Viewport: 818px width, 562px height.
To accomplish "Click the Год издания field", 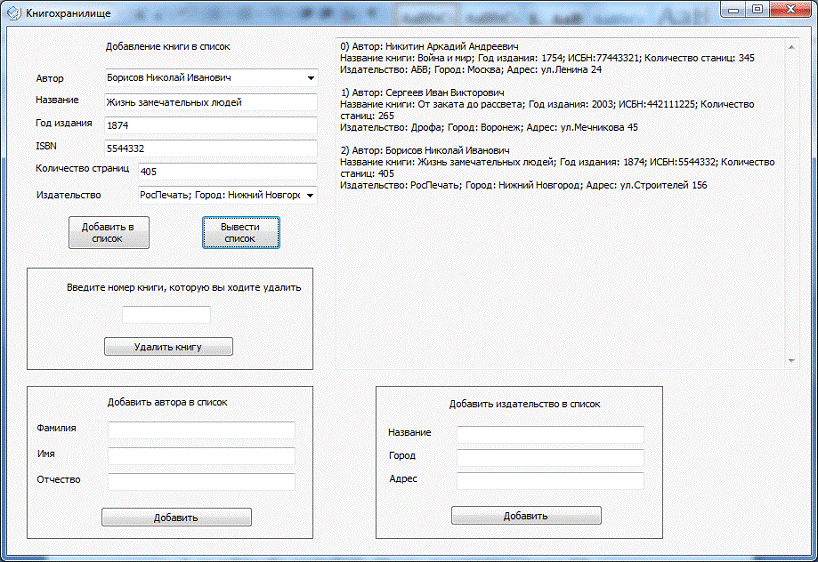I will 211,125.
